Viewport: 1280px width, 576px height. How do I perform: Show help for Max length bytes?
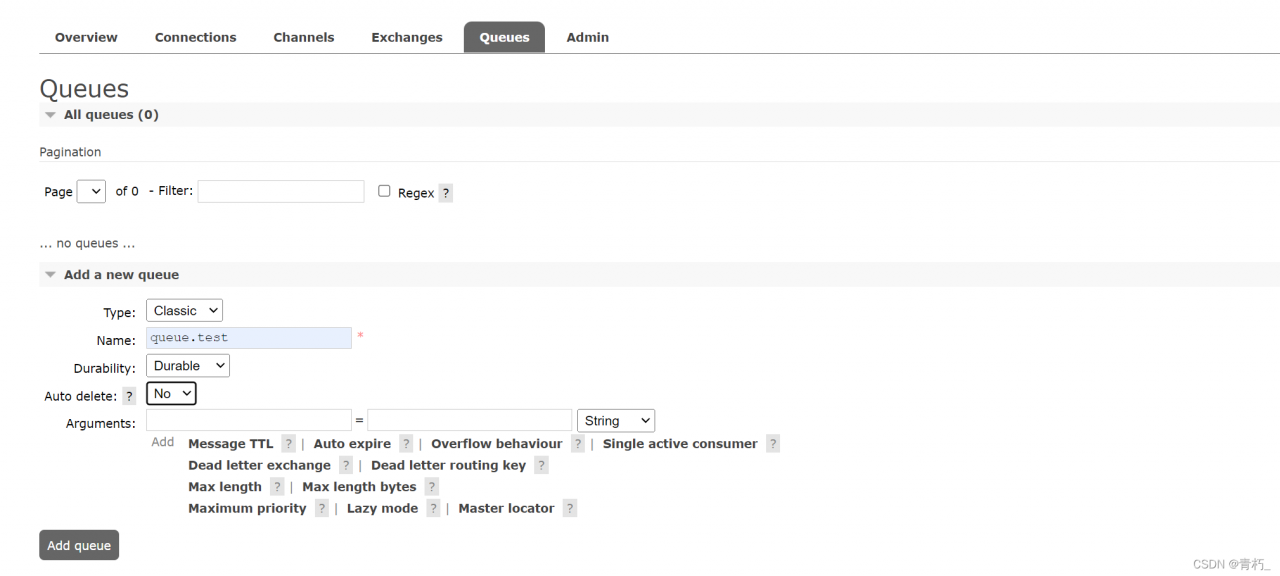click(431, 487)
